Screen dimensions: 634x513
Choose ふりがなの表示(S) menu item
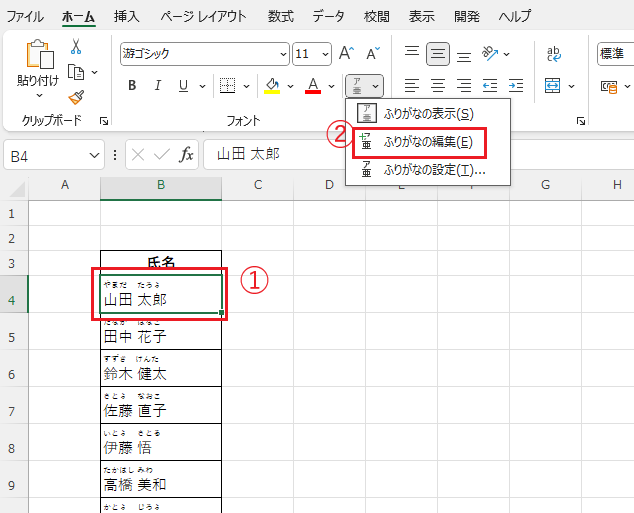428,114
